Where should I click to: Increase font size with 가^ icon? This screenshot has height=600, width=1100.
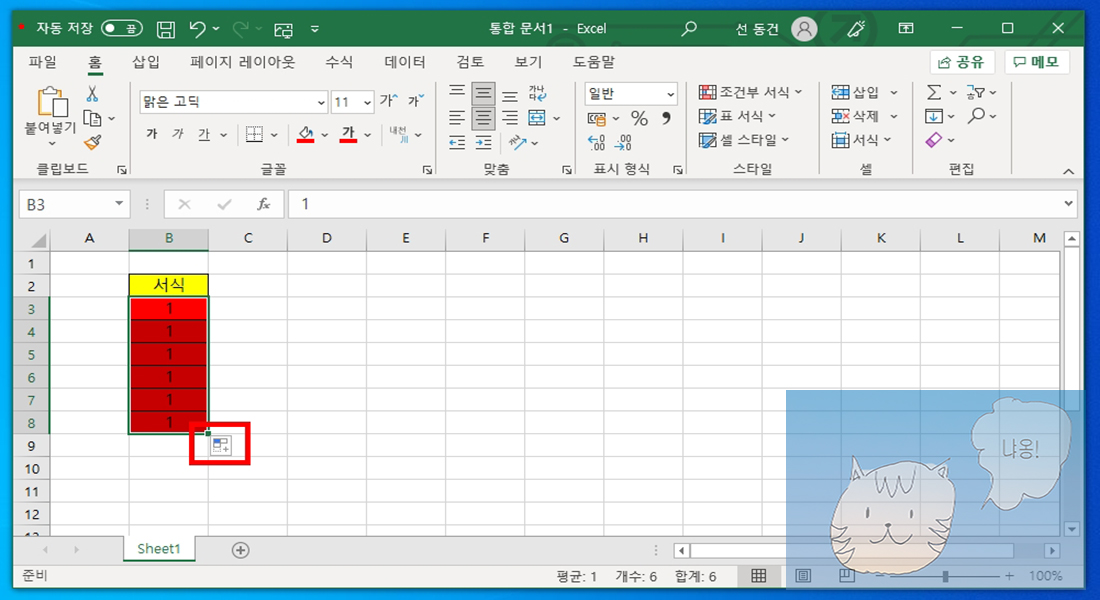click(389, 102)
